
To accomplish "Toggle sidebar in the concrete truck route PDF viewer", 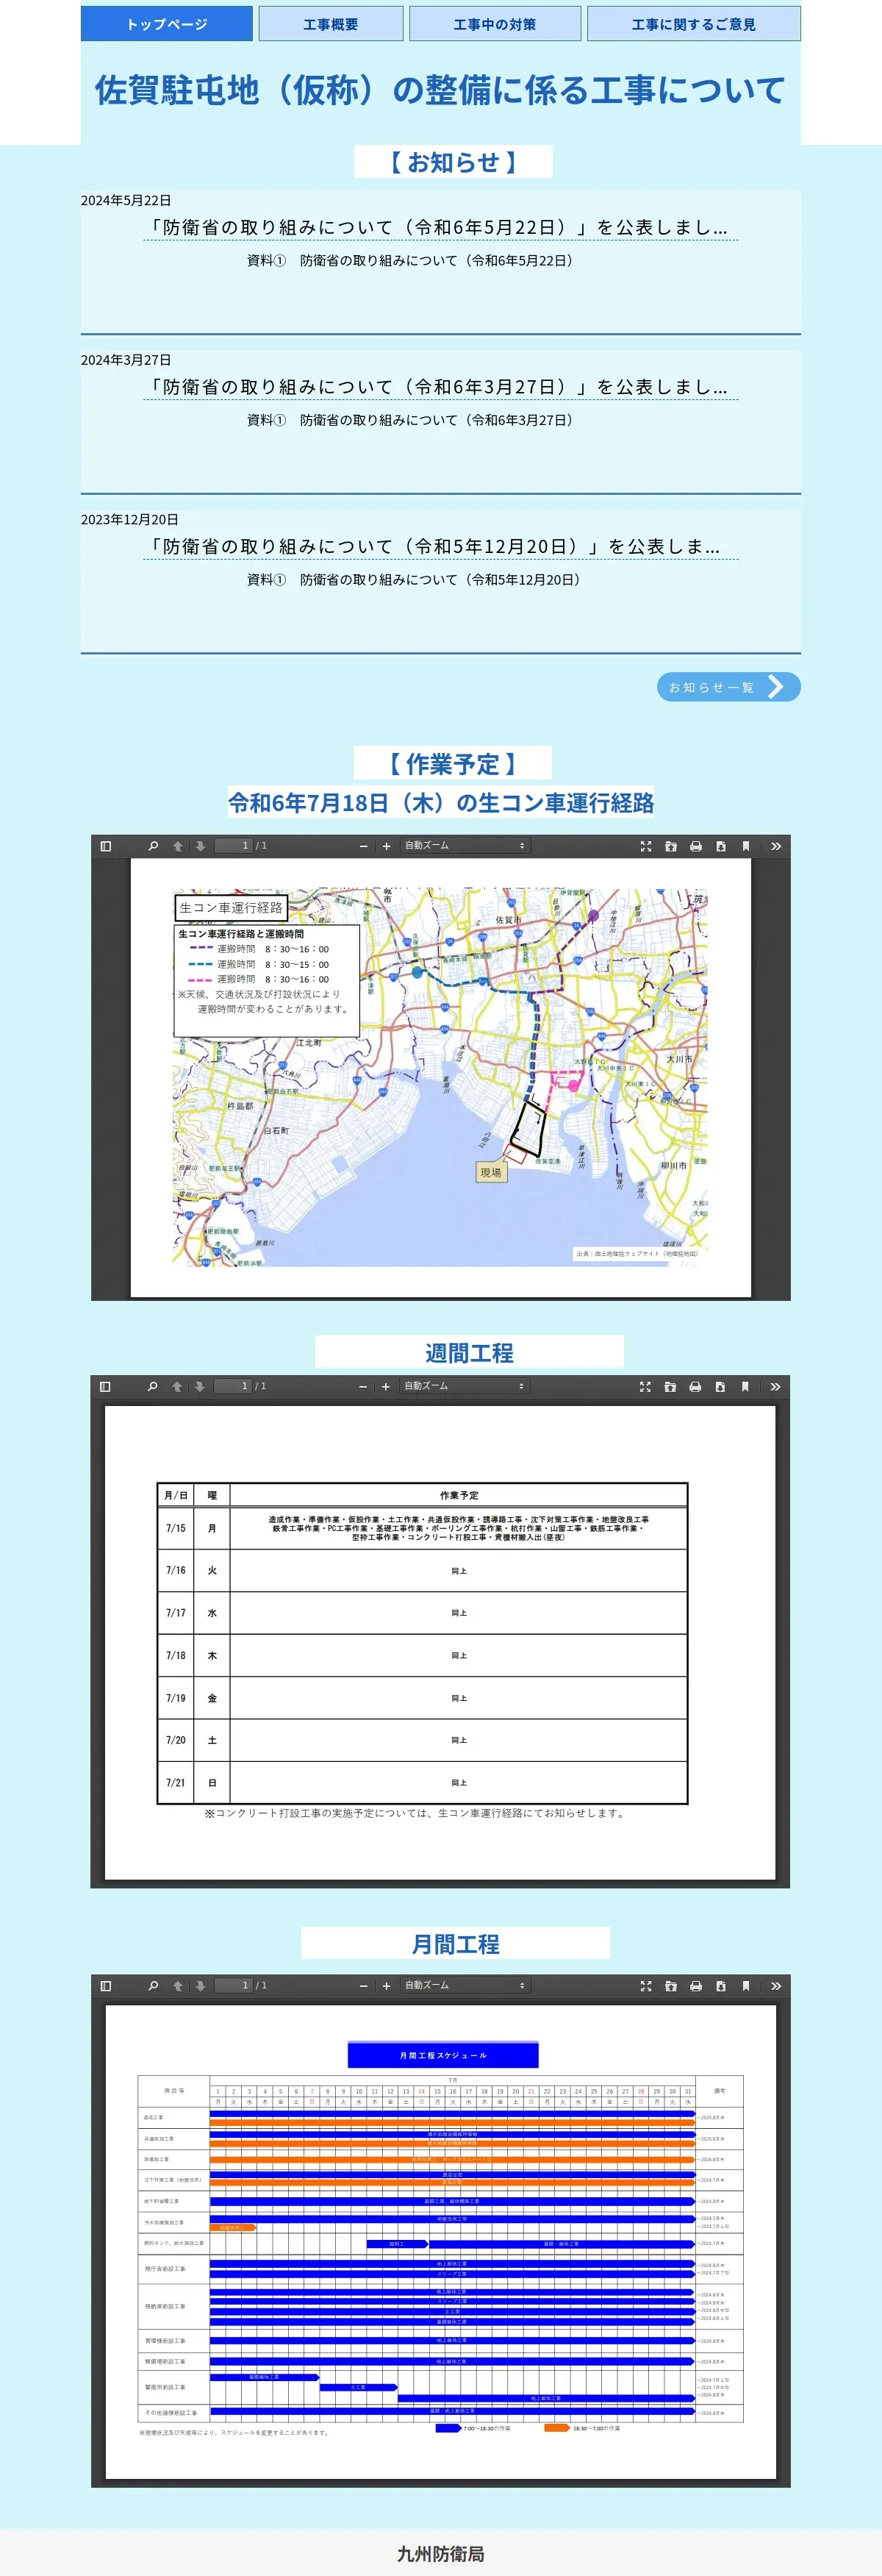I will [x=106, y=846].
